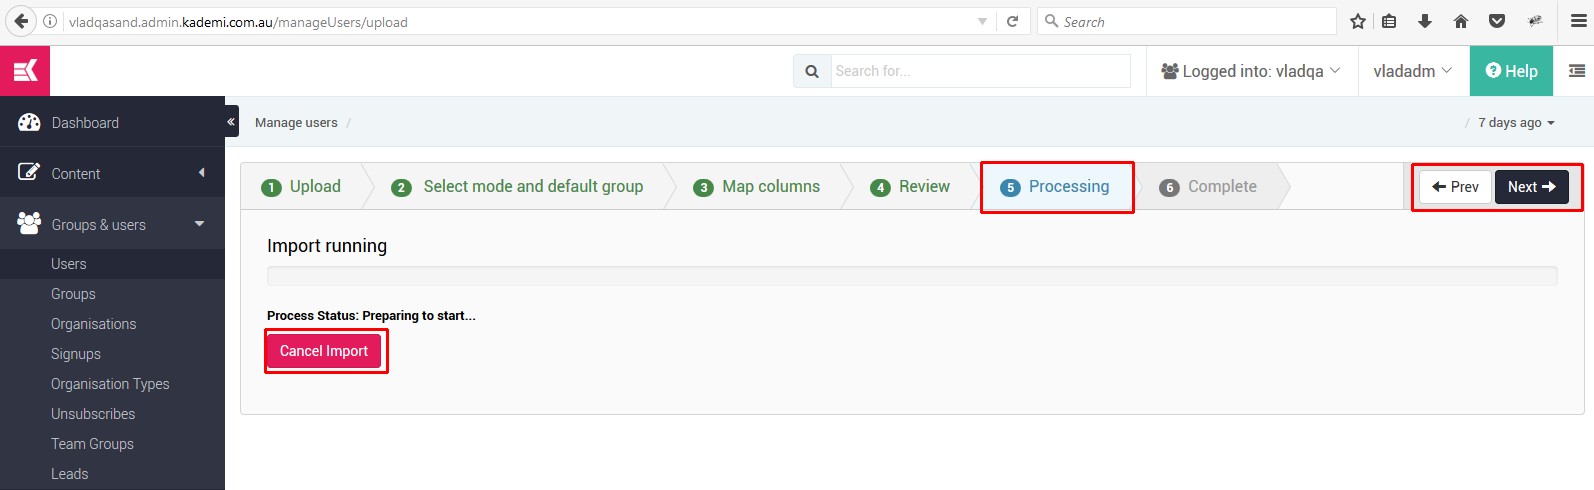The image size is (1594, 490).
Task: Click the Content edit icon
Action: [x=29, y=172]
